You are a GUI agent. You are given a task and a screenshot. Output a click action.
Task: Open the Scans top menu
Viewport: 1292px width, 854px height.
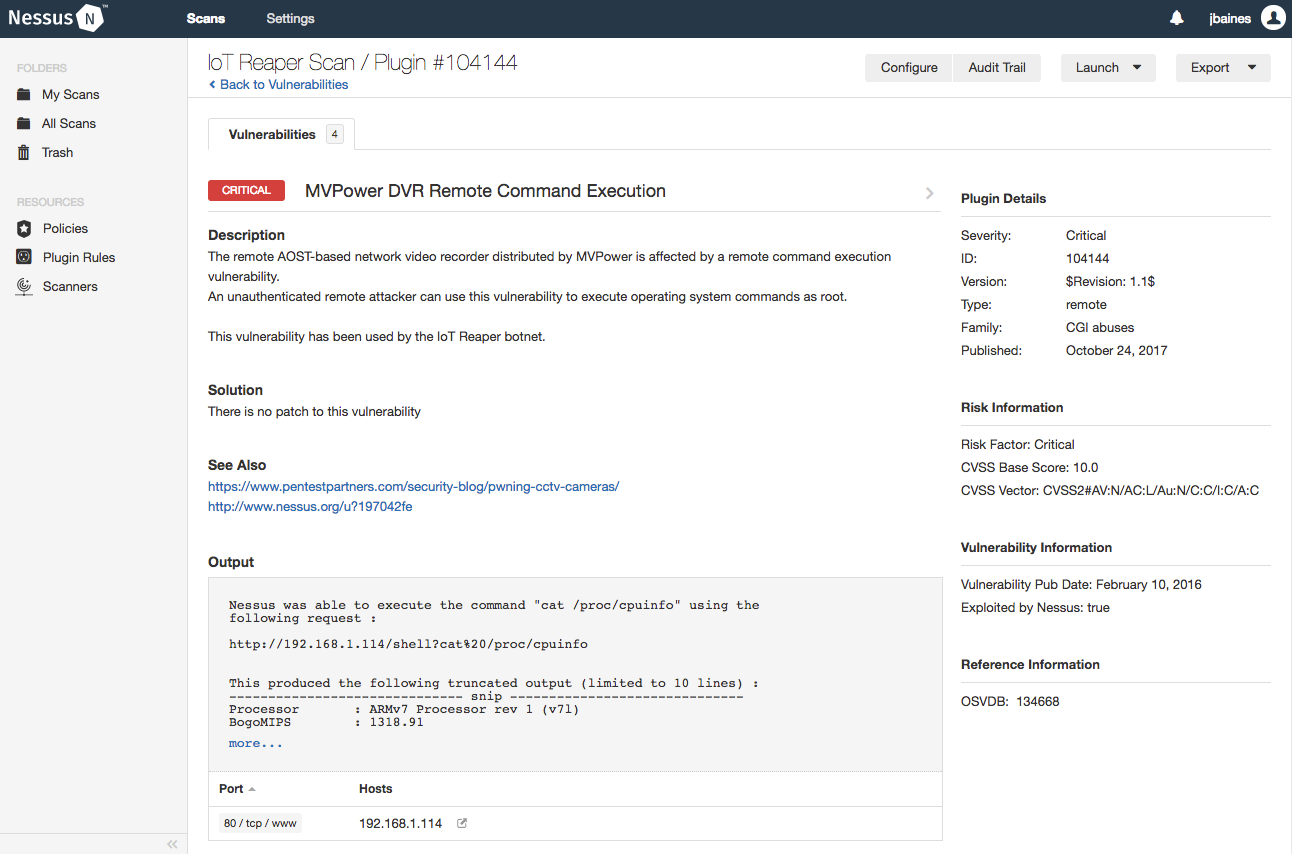click(x=206, y=18)
